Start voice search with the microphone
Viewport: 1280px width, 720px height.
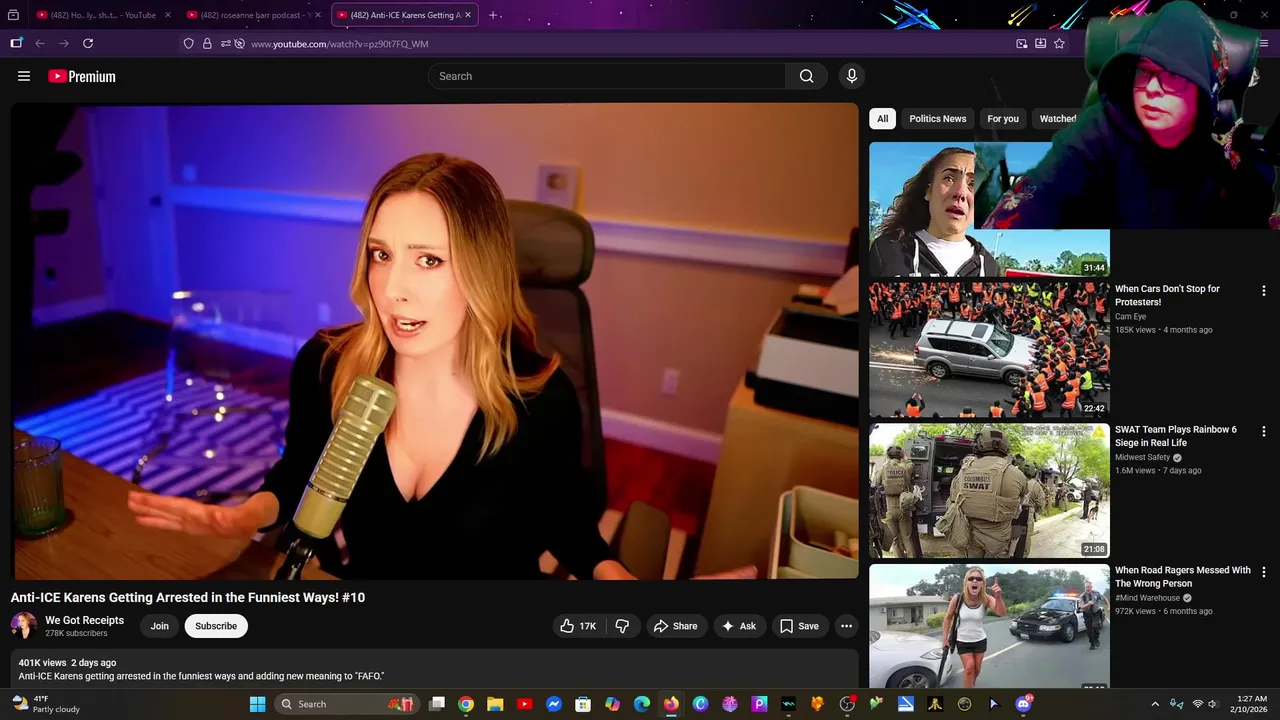[852, 76]
